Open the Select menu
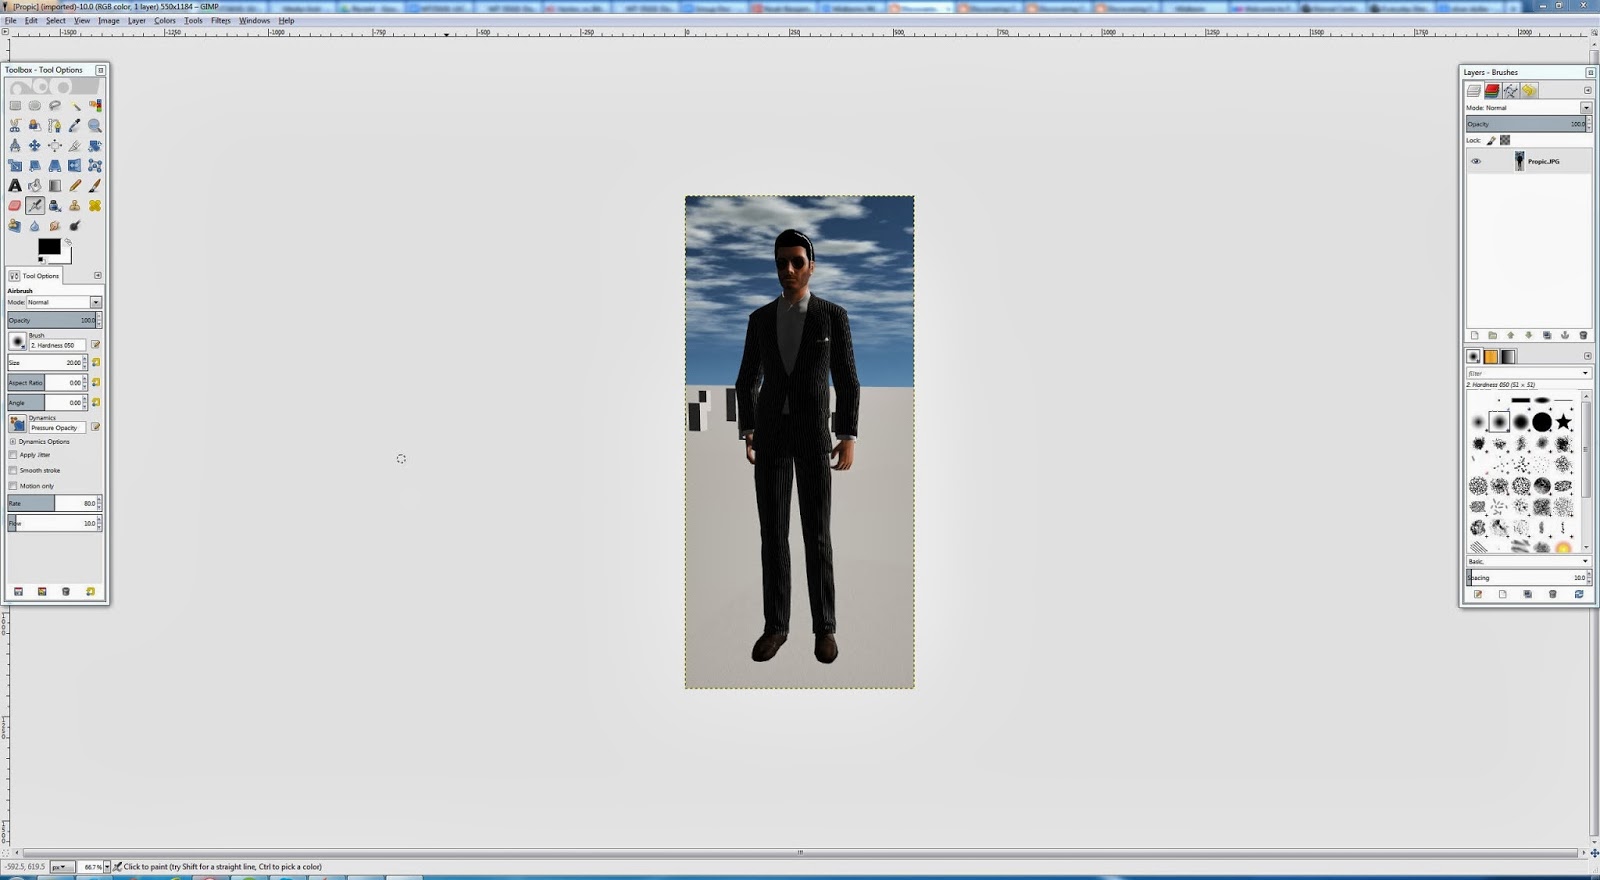Viewport: 1600px width, 880px height. click(x=55, y=20)
